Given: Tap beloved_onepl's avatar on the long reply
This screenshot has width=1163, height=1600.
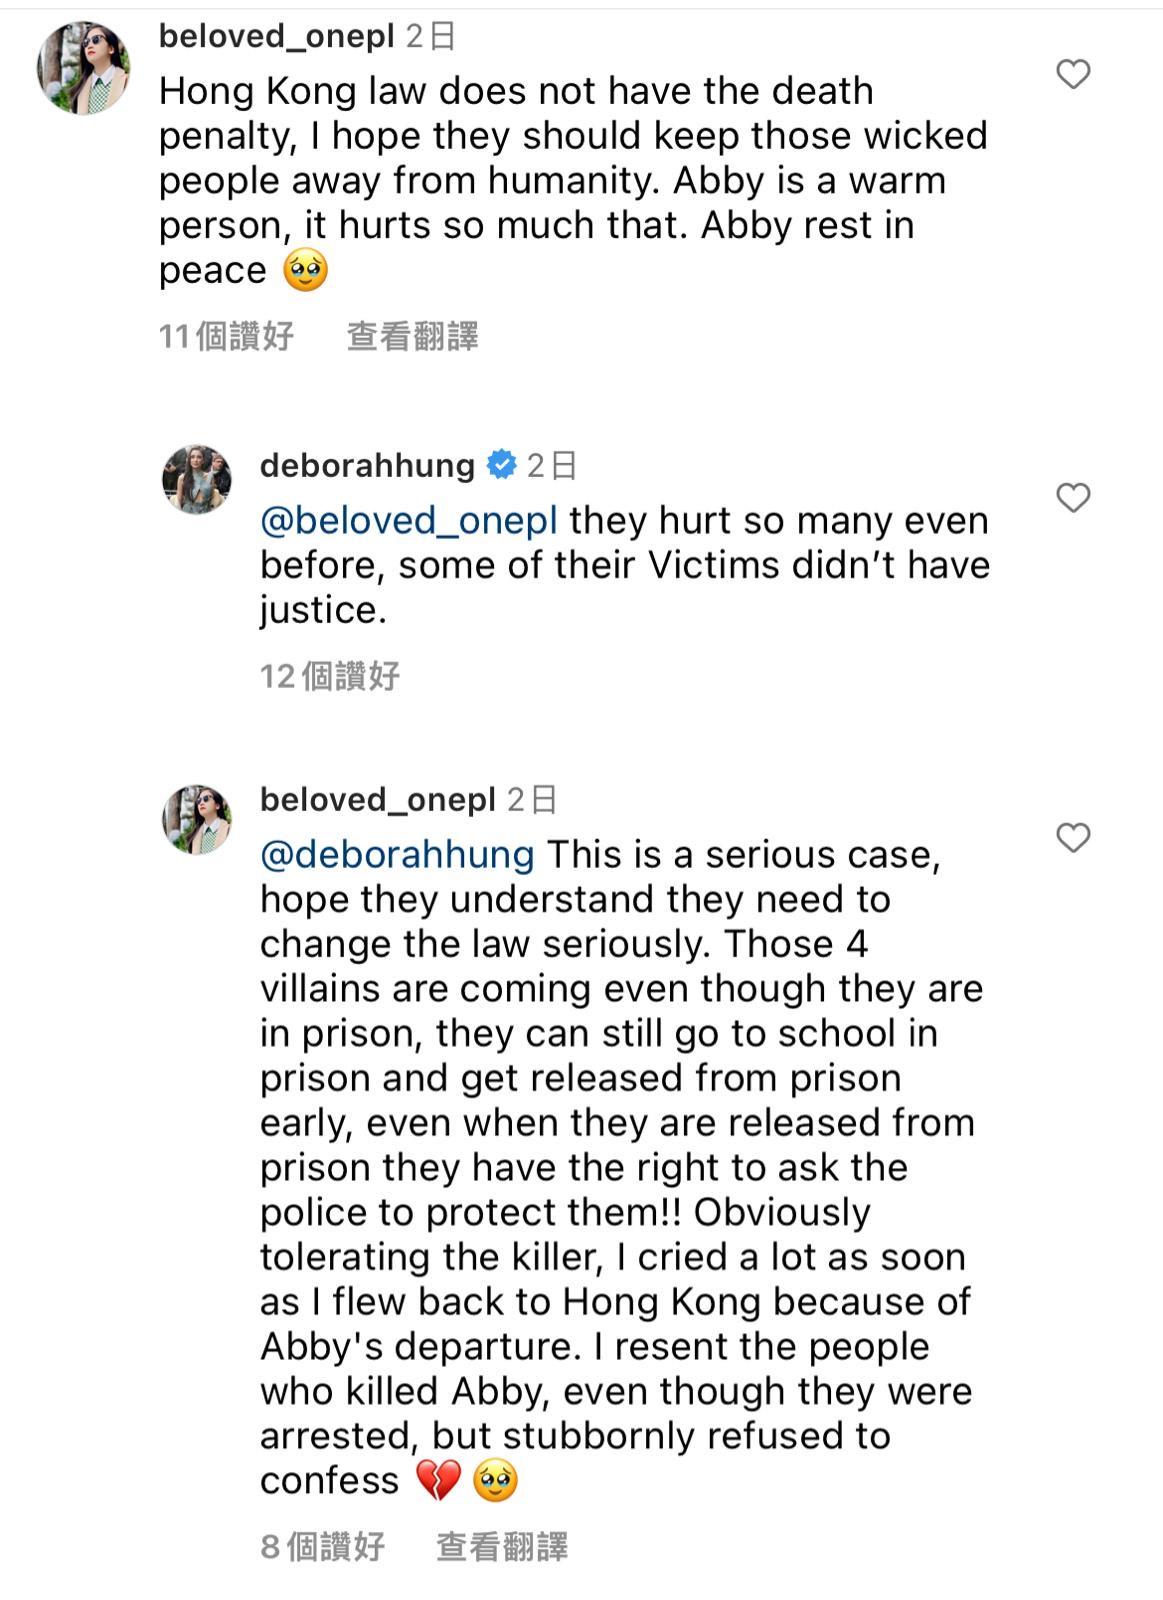Looking at the screenshot, I should click(197, 820).
